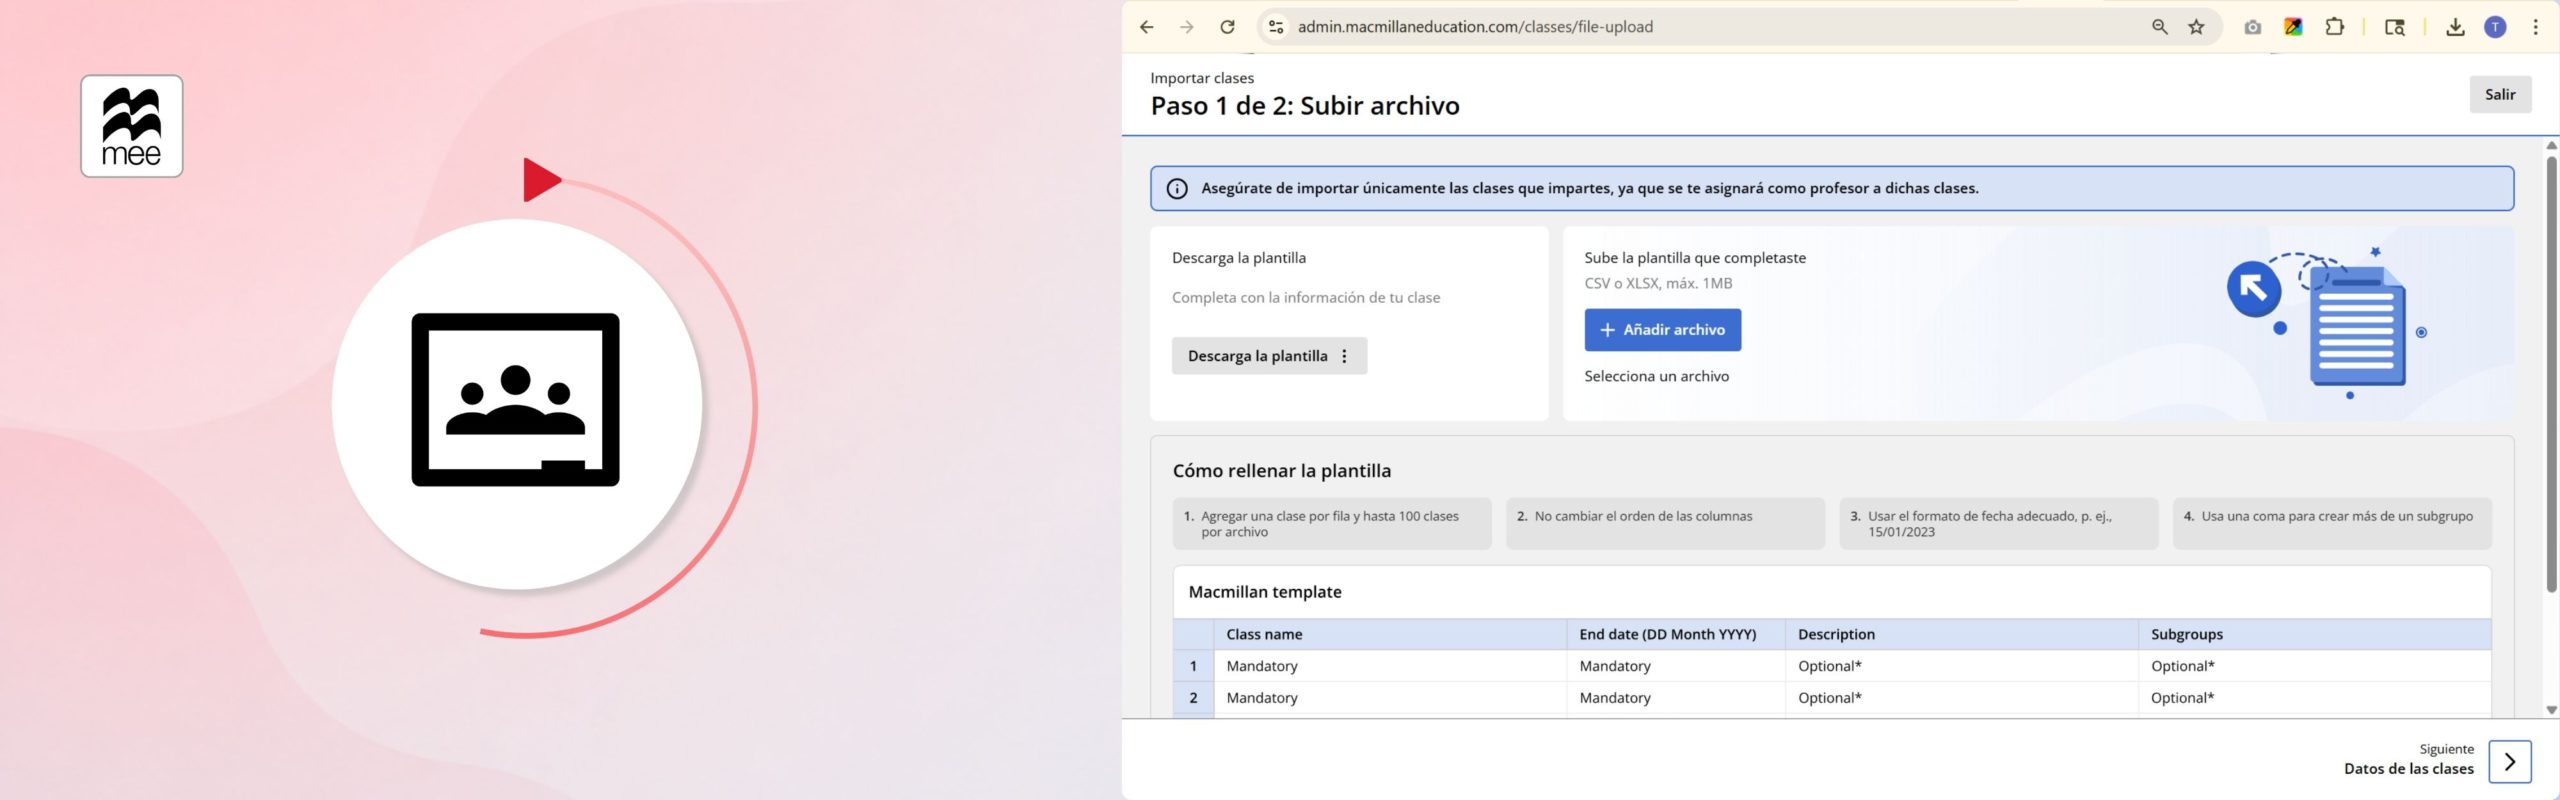Image resolution: width=2560 pixels, height=800 pixels.
Task: Click the info icon in the blue banner
Action: [x=1177, y=188]
